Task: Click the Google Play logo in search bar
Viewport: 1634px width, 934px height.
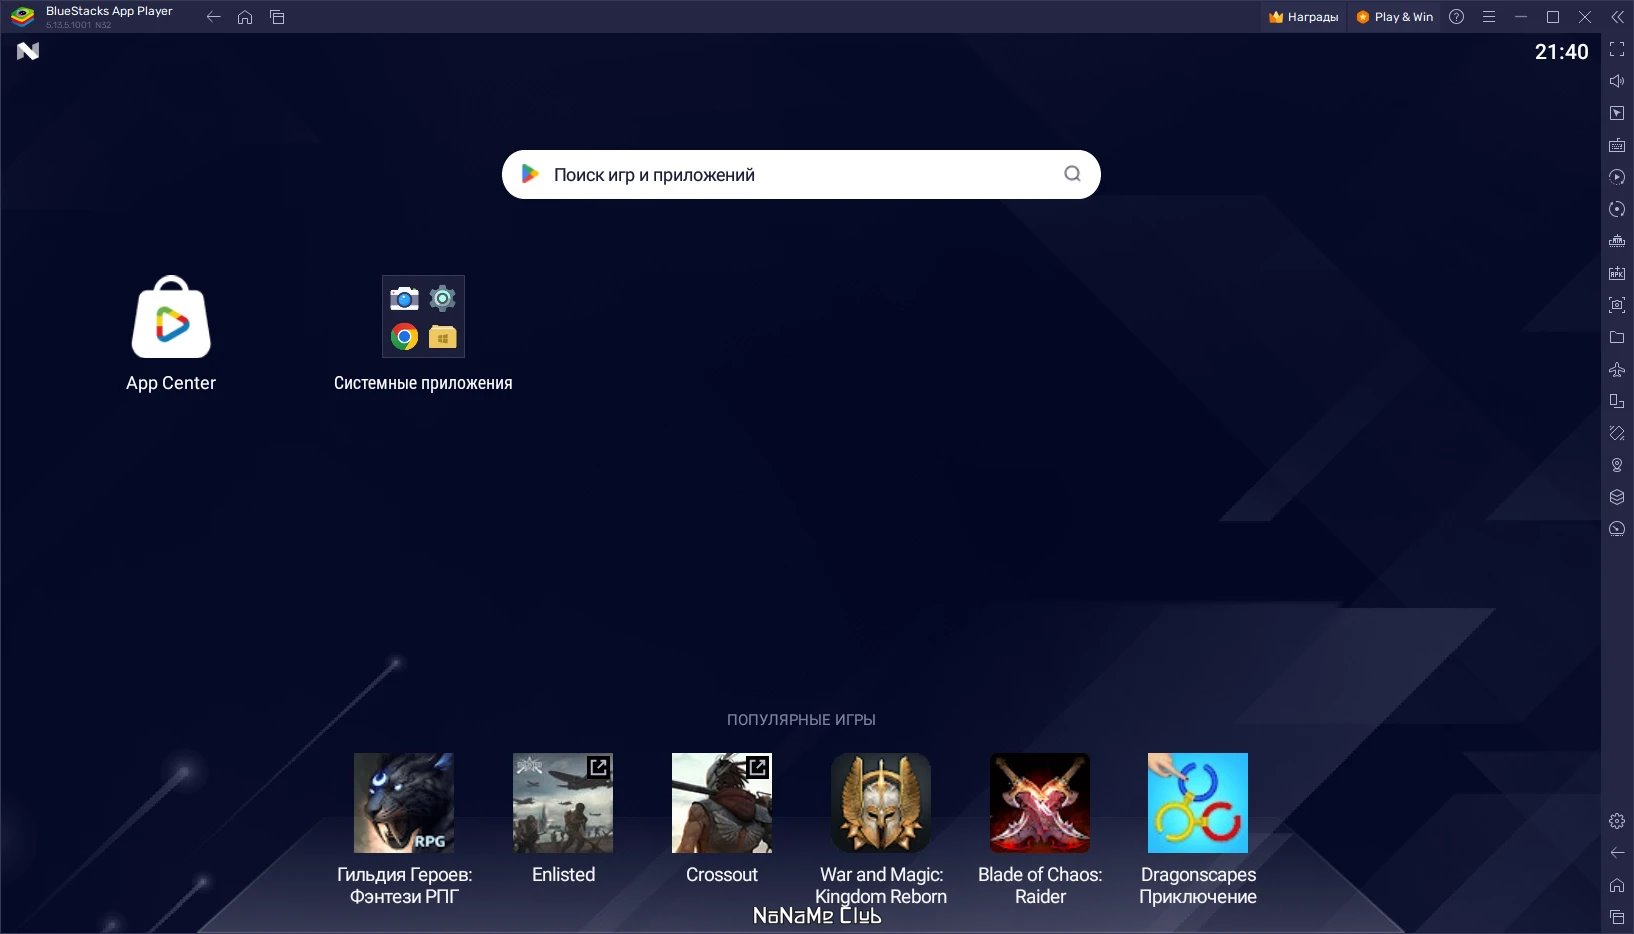Action: (x=530, y=175)
